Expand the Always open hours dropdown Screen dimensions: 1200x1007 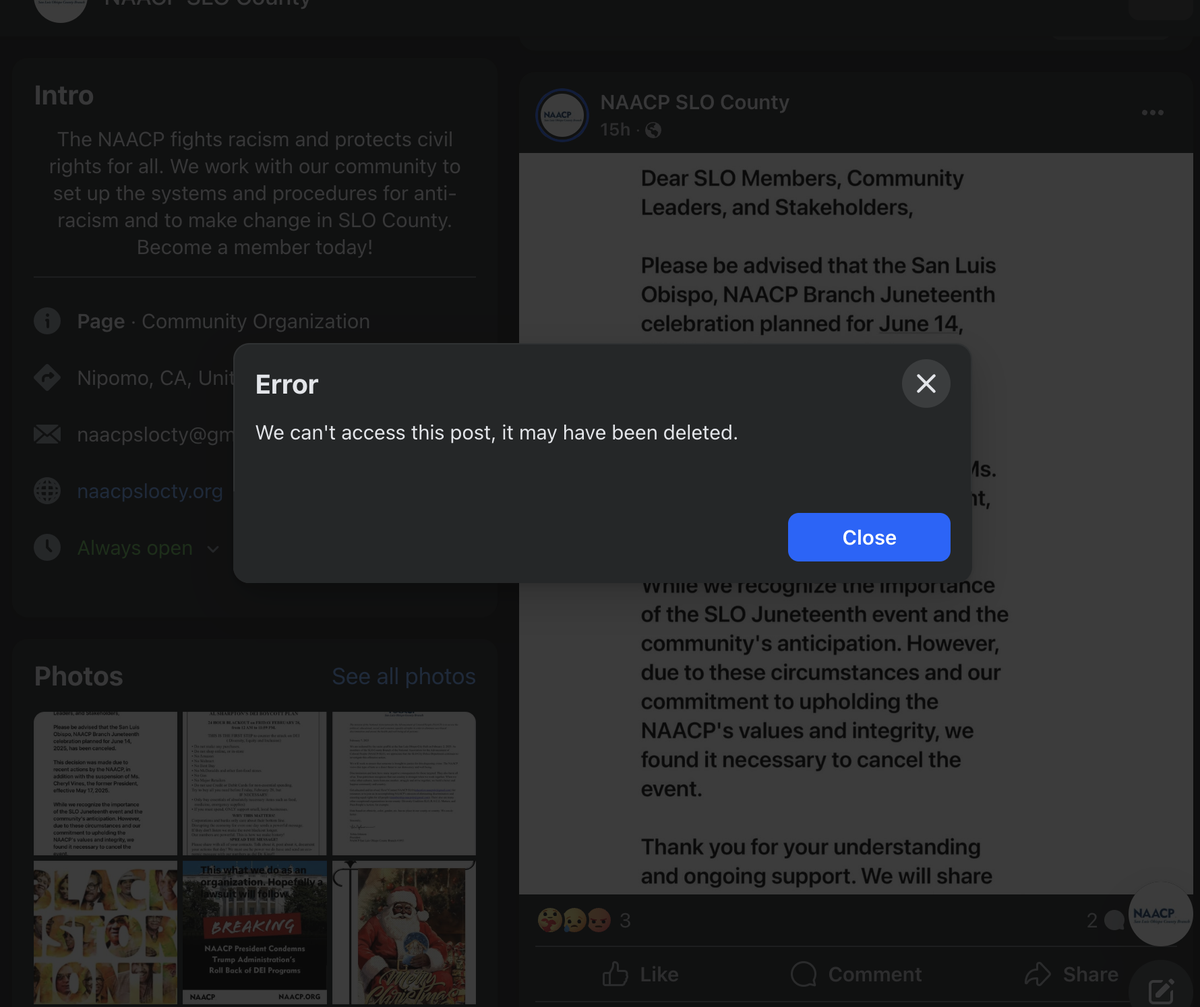[x=212, y=548]
